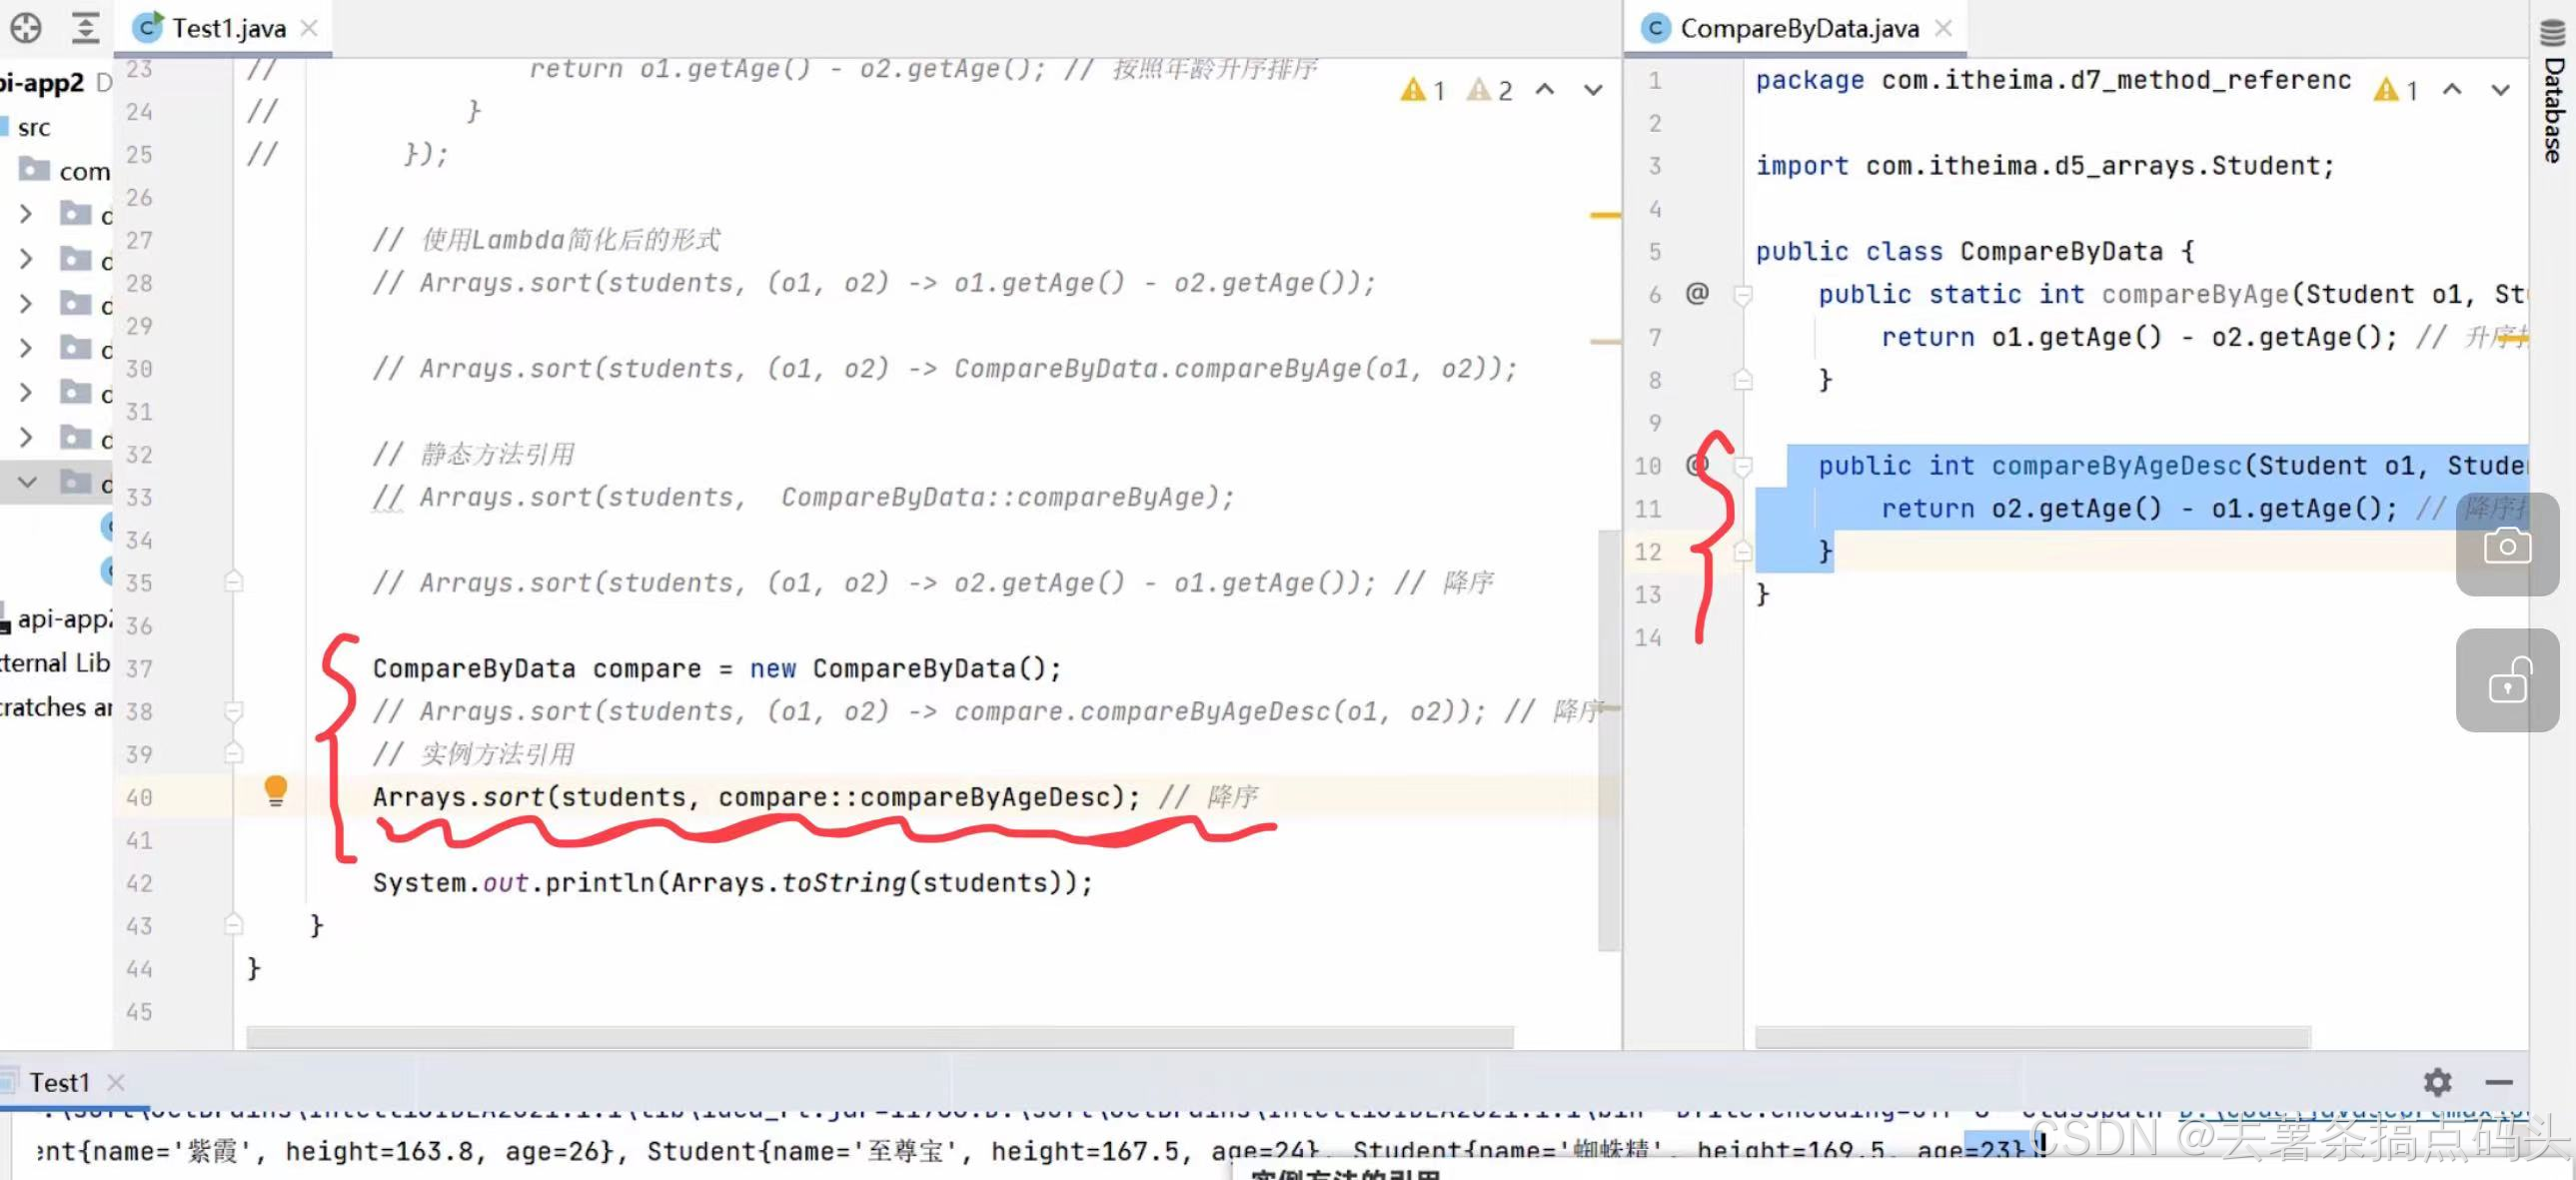Click the locate-in-project target icon

[26, 28]
